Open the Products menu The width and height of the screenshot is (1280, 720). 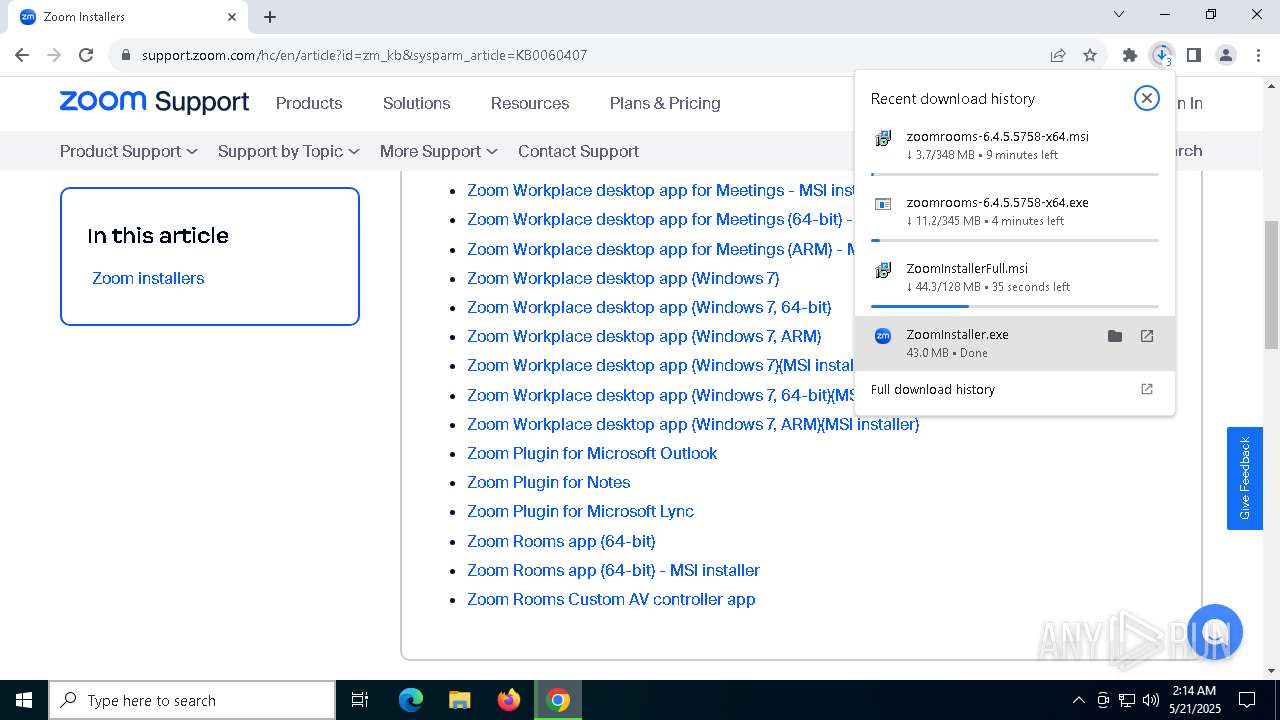(x=309, y=103)
